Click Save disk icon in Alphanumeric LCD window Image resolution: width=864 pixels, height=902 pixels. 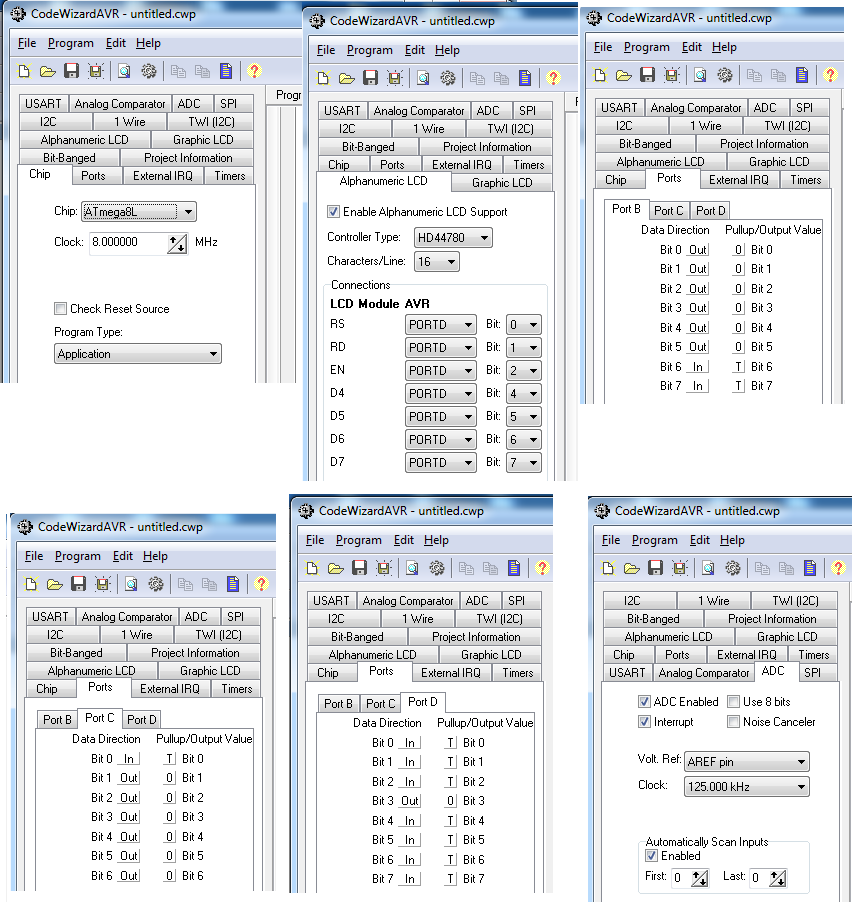[370, 78]
